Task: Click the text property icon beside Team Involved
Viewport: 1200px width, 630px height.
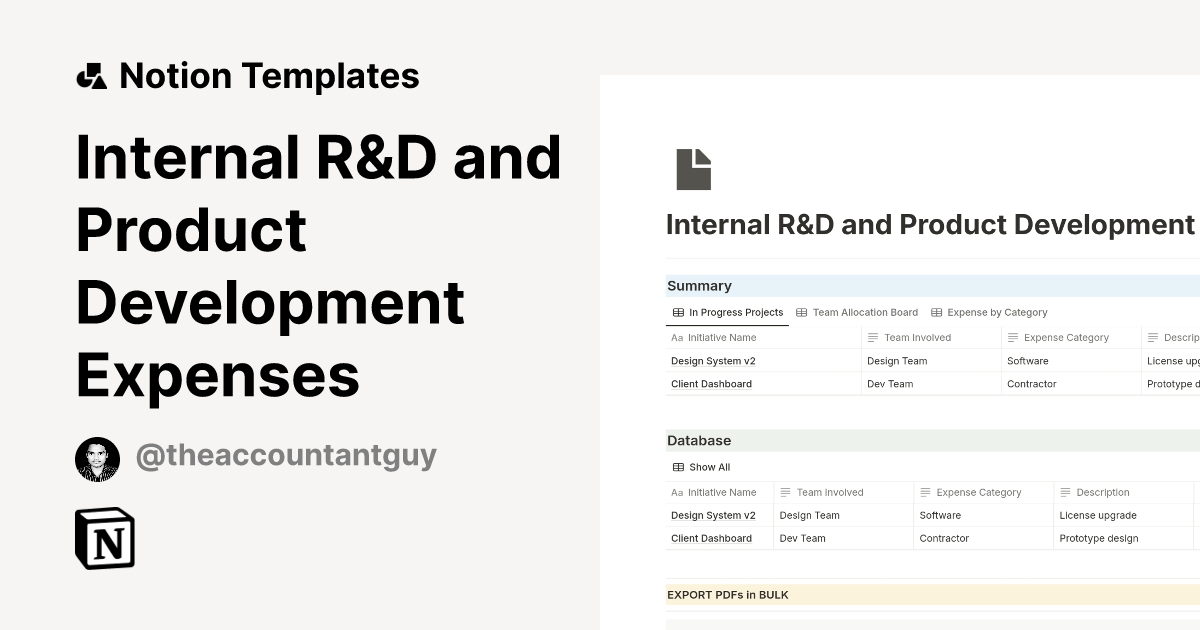Action: [874, 338]
